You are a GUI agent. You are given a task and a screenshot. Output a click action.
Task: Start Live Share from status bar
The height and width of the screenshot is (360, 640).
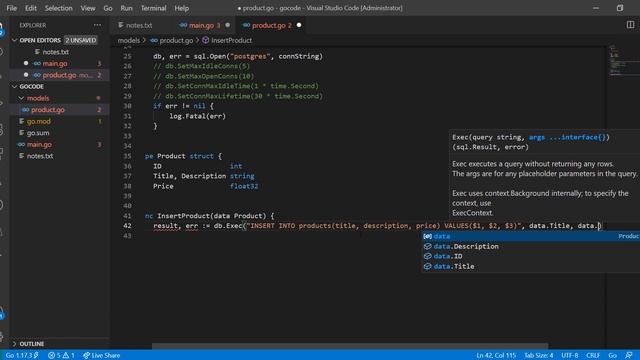pyautogui.click(x=102, y=355)
